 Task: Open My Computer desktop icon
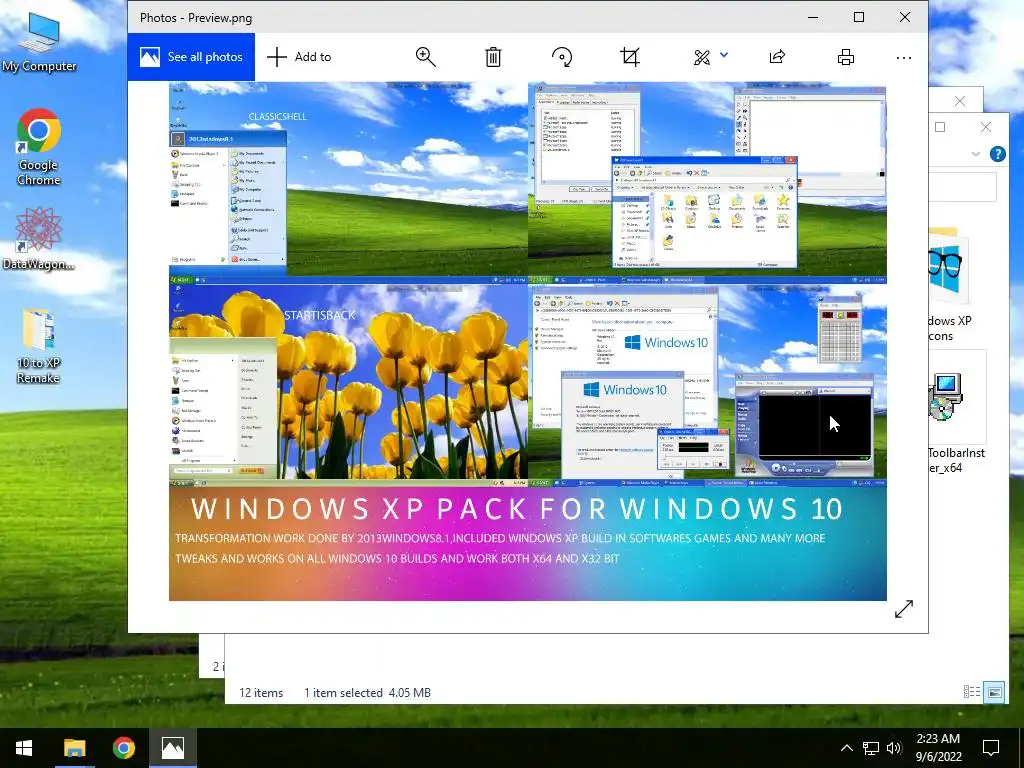39,42
